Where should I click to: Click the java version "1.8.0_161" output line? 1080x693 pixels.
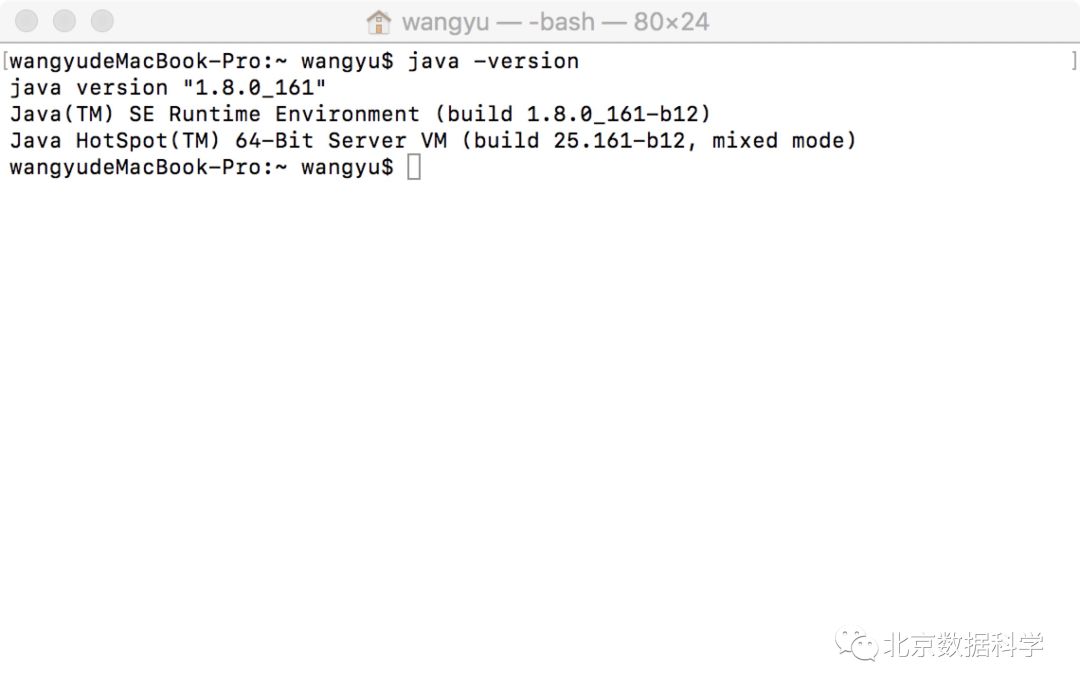168,88
